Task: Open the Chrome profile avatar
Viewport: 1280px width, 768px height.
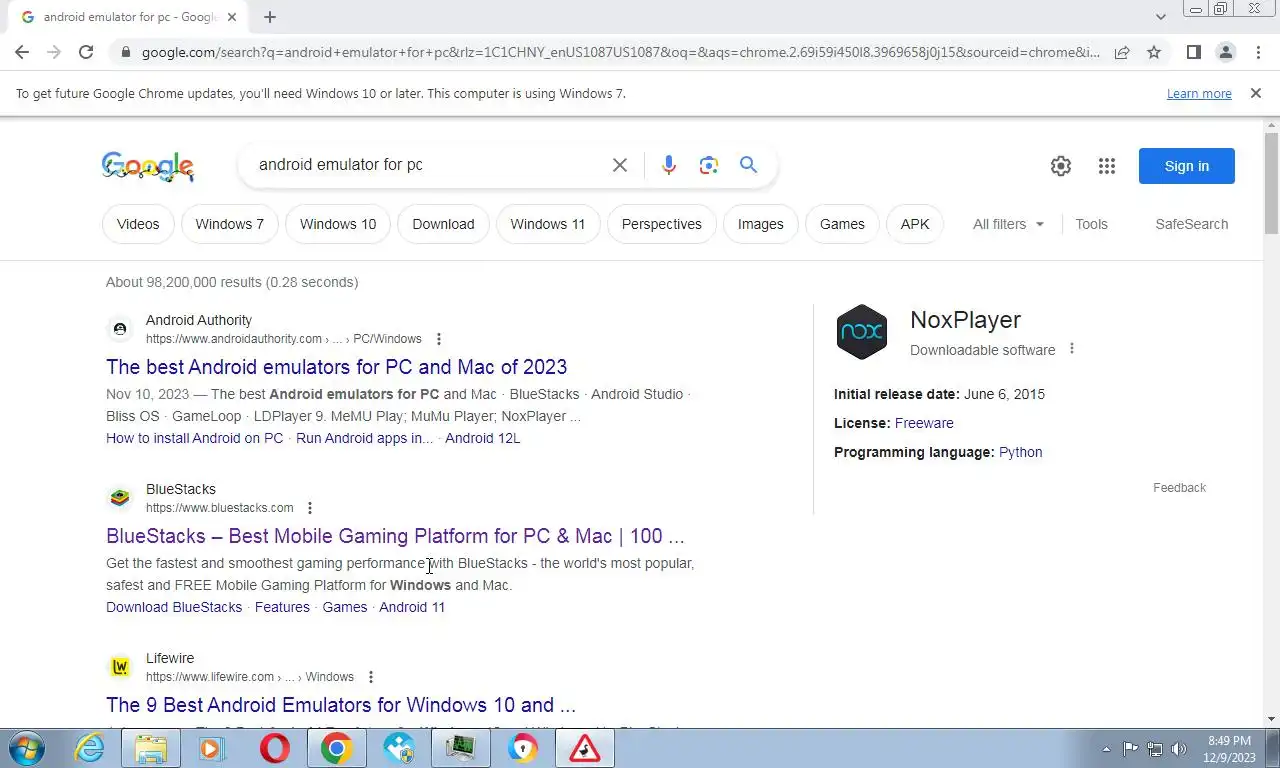Action: tap(1225, 52)
